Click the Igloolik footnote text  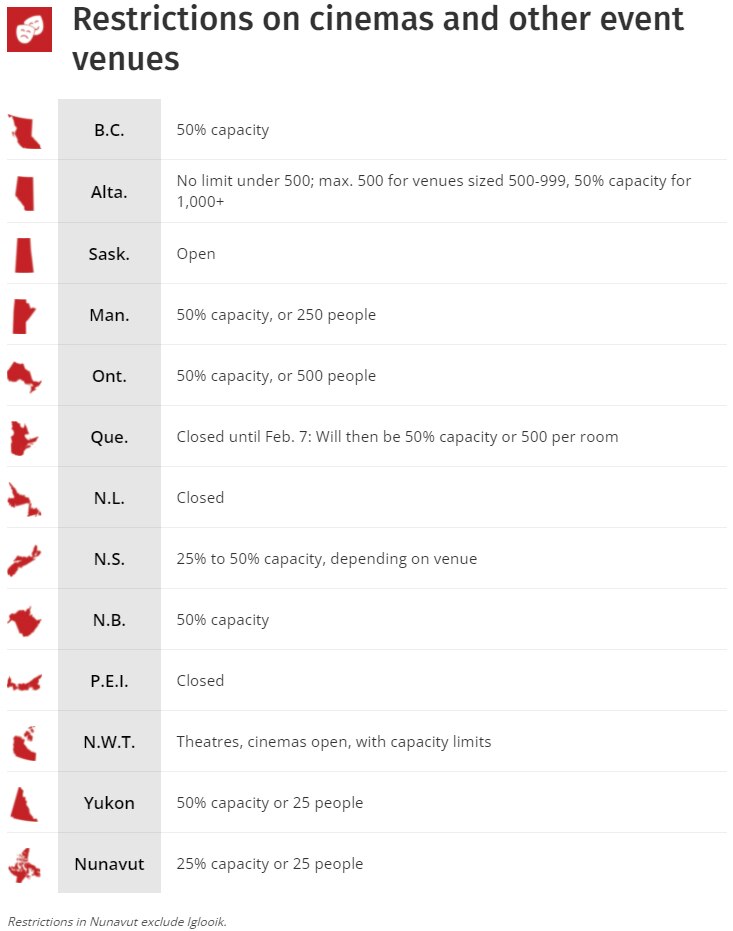[117, 921]
